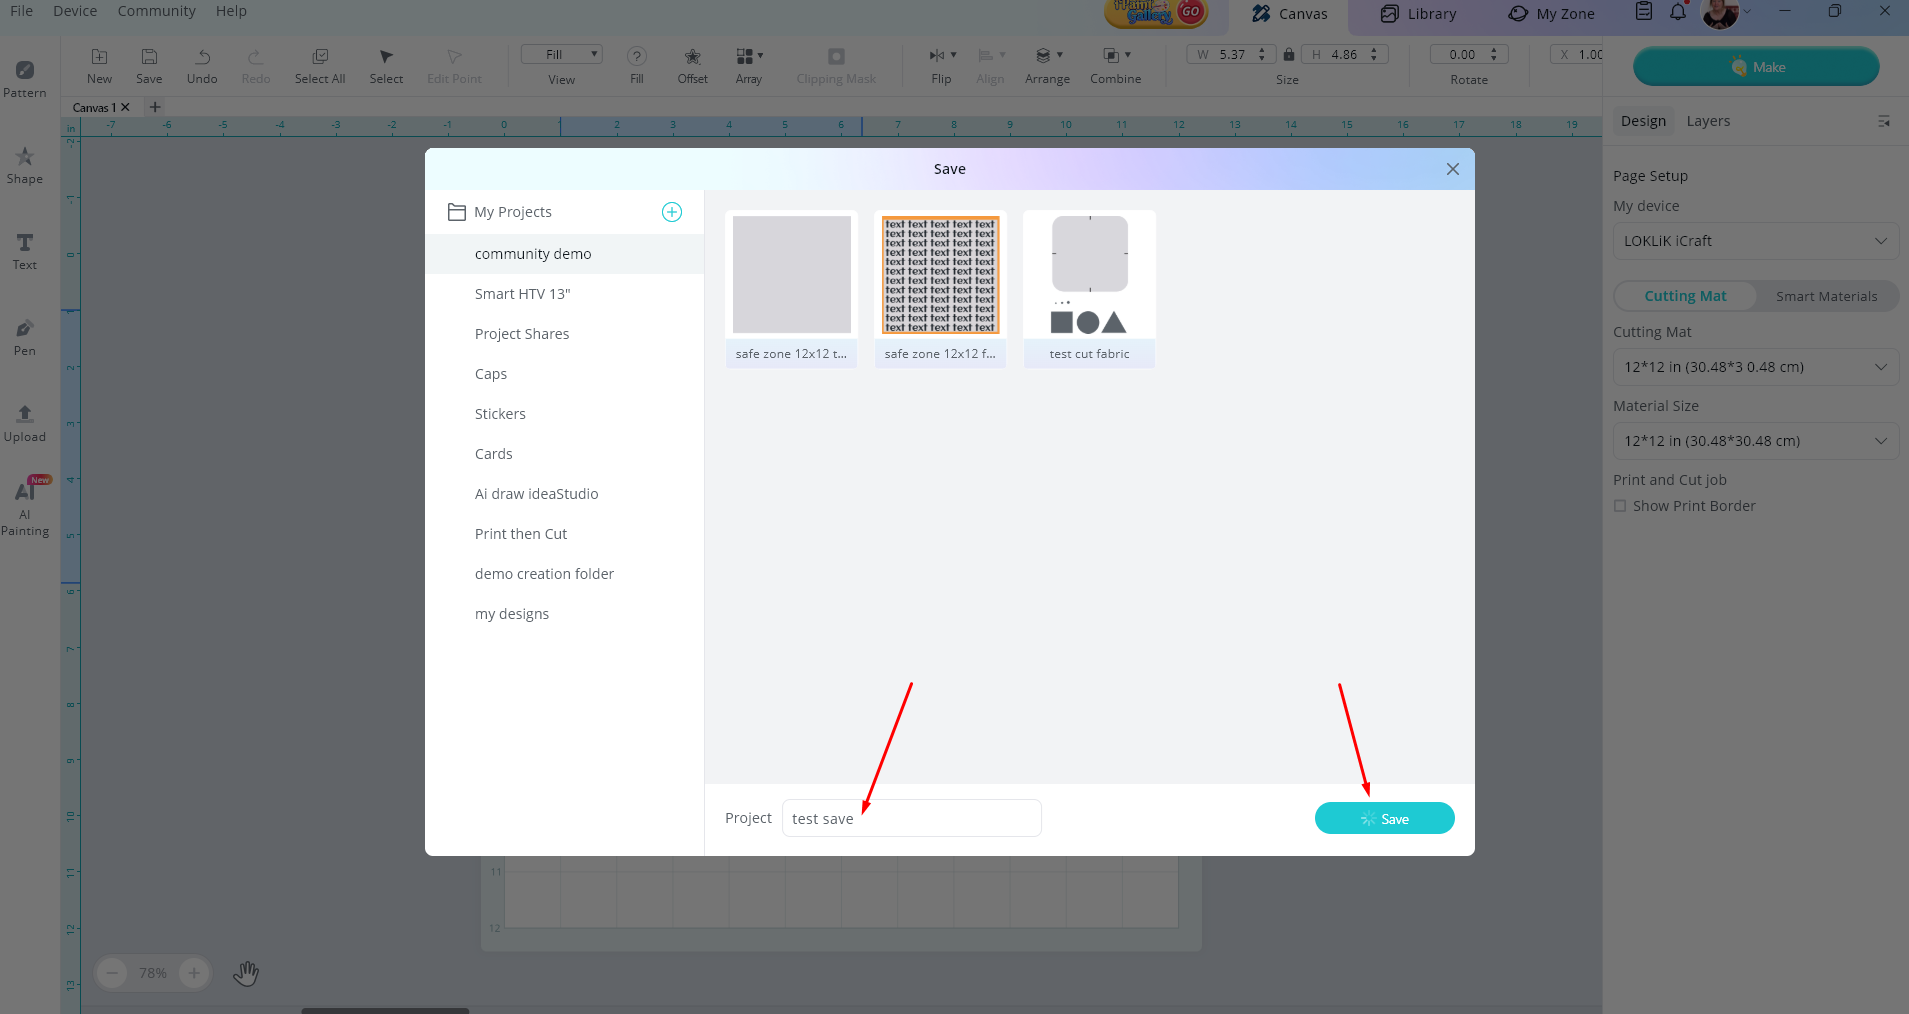Screen dimensions: 1909x1014
Task: Click the Project name input field
Action: coord(911,819)
